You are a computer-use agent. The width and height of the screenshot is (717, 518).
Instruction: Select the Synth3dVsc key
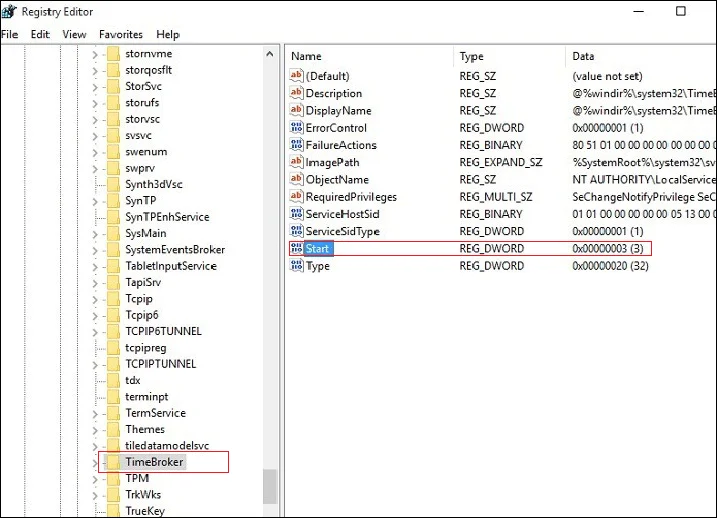coord(154,184)
